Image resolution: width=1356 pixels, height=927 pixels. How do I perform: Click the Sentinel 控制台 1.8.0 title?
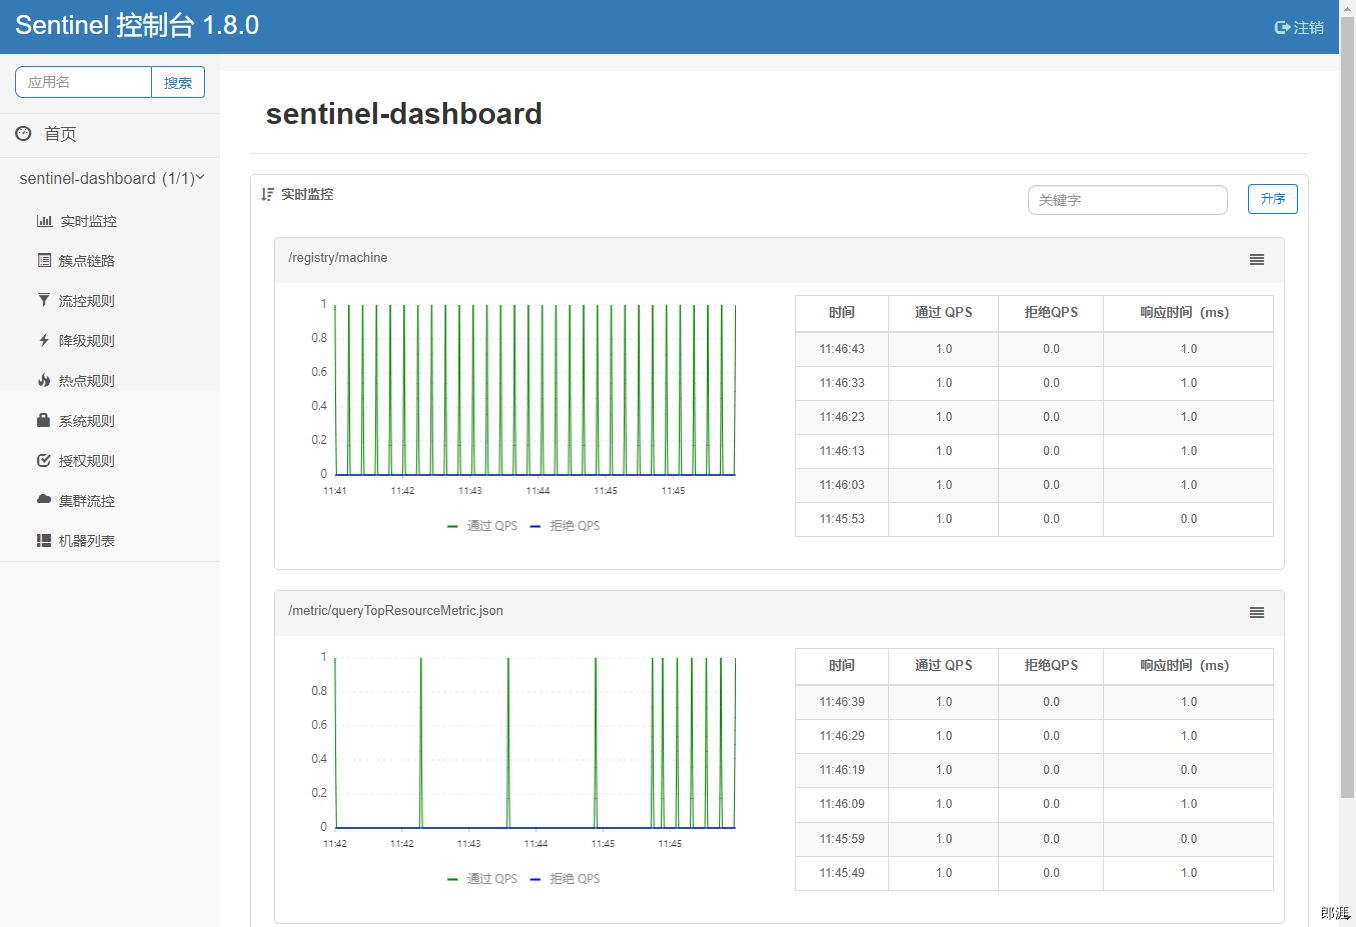click(137, 25)
